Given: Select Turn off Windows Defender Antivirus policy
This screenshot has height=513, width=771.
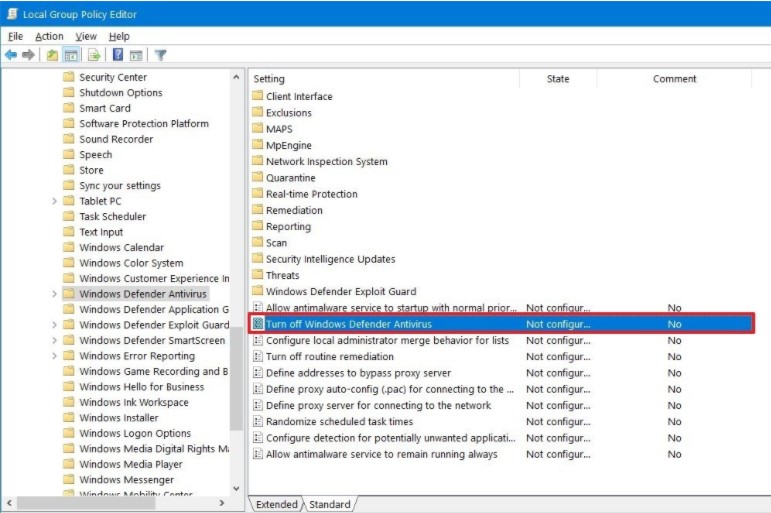Looking at the screenshot, I should (348, 324).
